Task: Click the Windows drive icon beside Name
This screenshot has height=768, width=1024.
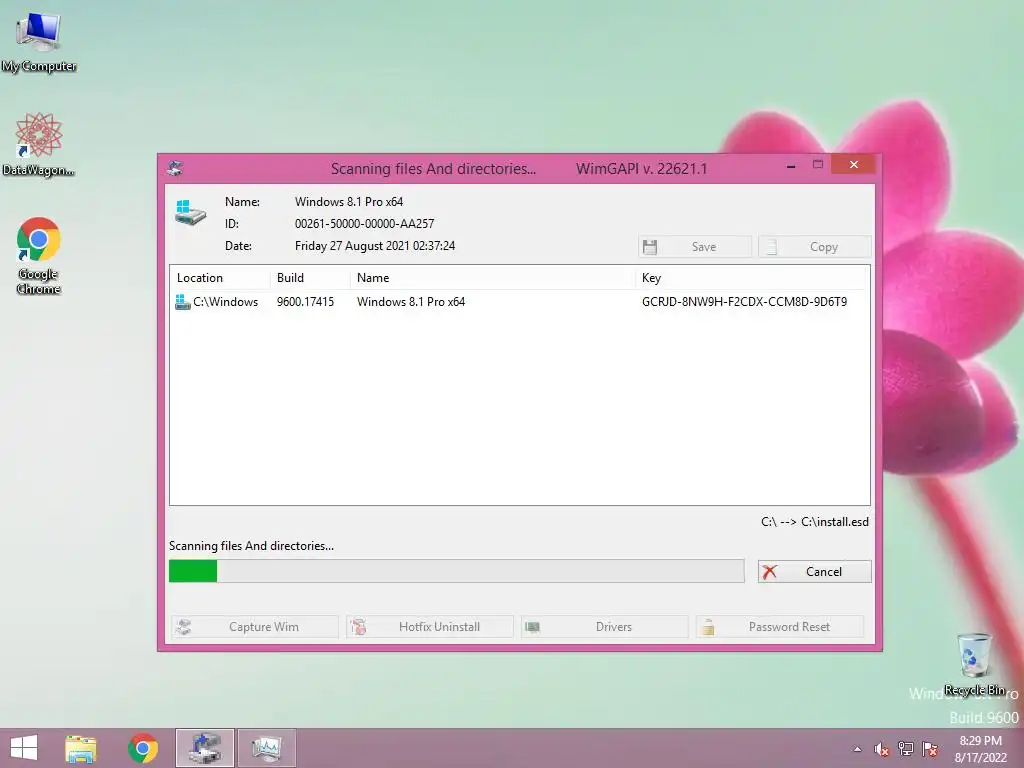Action: [190, 213]
